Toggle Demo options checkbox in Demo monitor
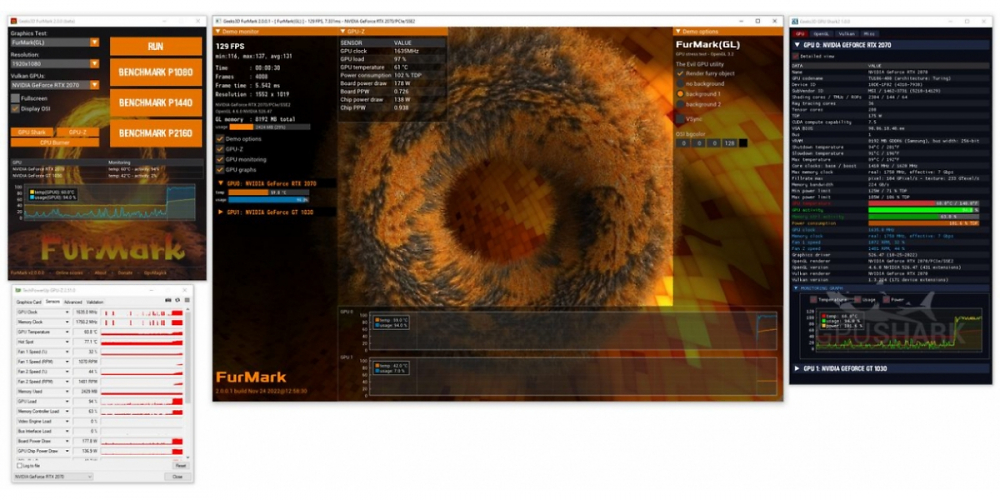 220,138
